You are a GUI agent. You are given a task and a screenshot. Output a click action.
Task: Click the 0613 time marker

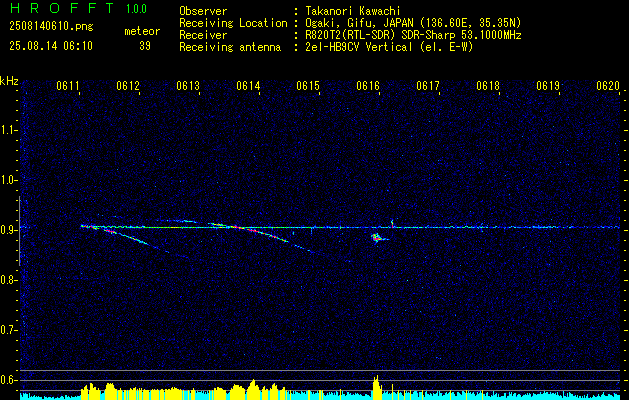[188, 86]
